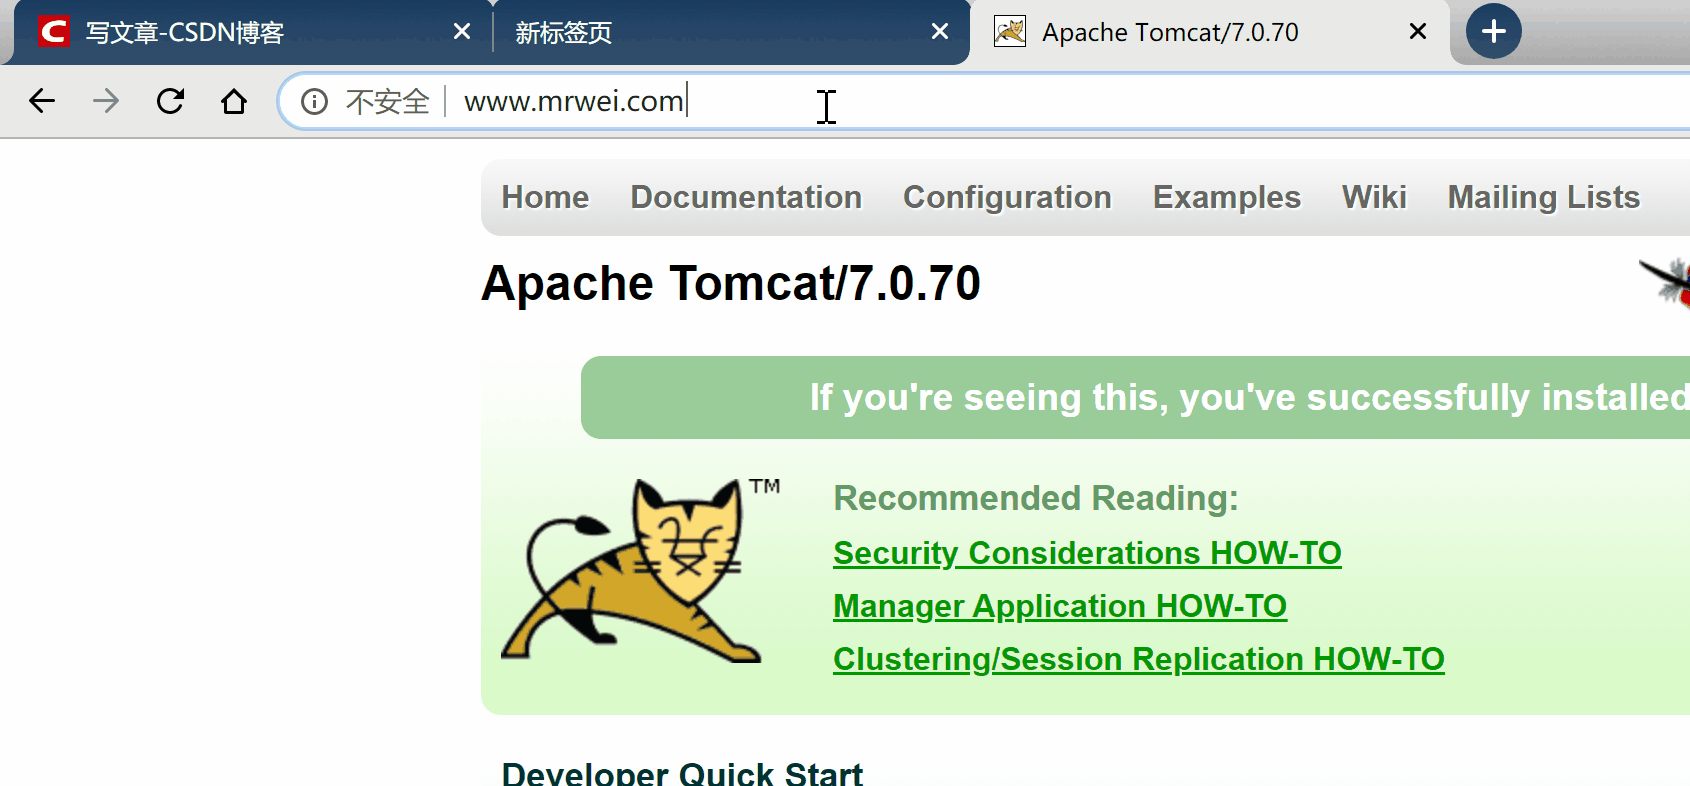Image resolution: width=1690 pixels, height=786 pixels.
Task: Click the Recommended Reading heading
Action: tap(1036, 498)
